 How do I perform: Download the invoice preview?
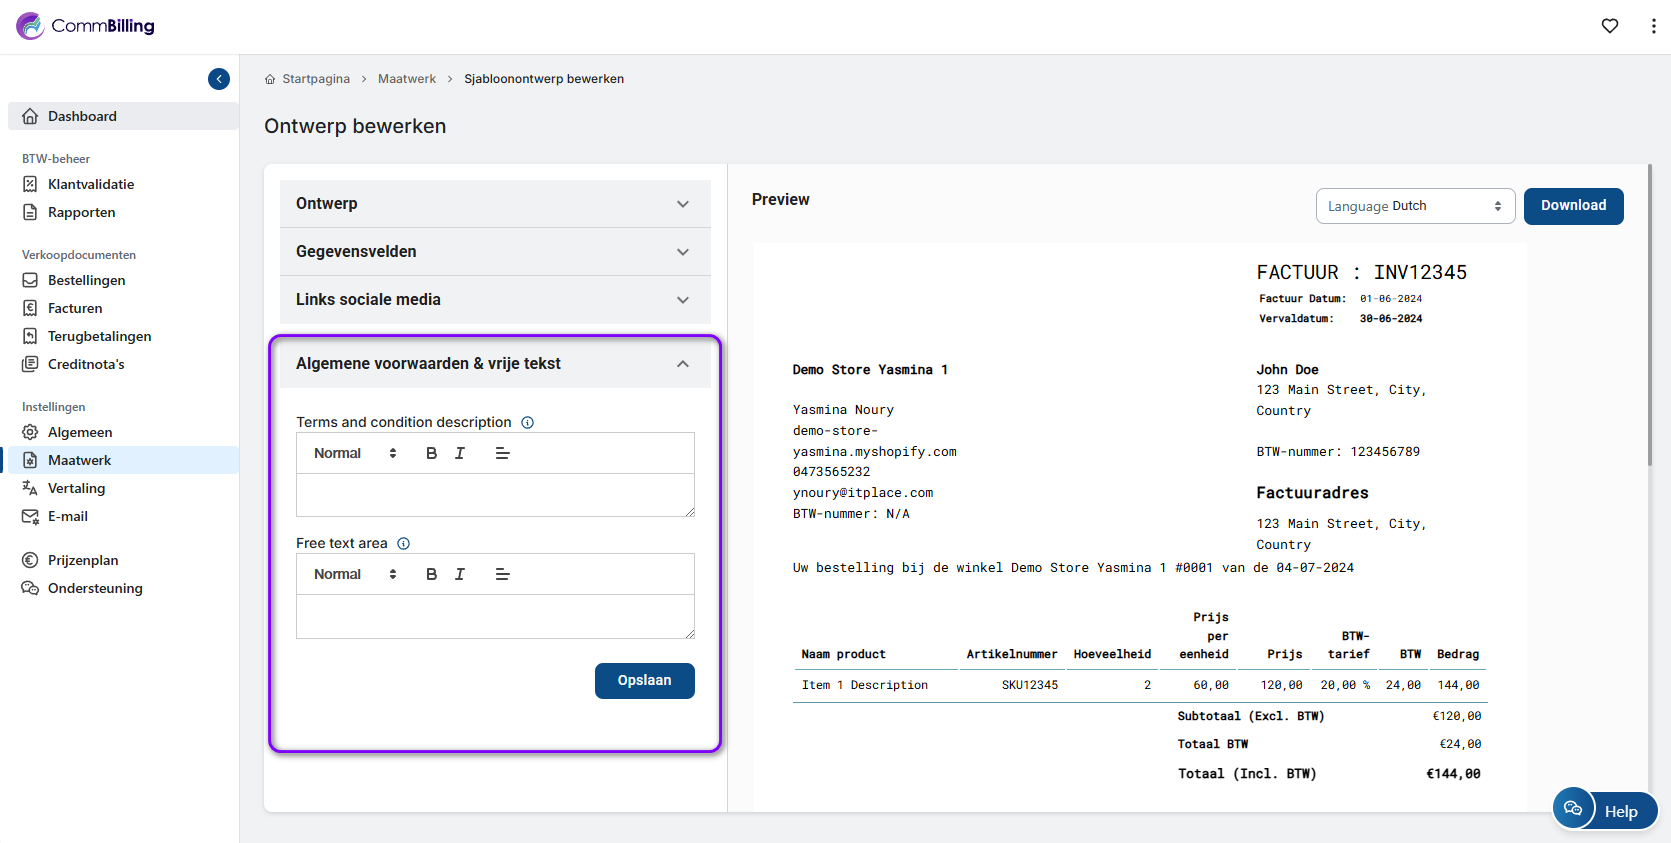click(x=1573, y=206)
